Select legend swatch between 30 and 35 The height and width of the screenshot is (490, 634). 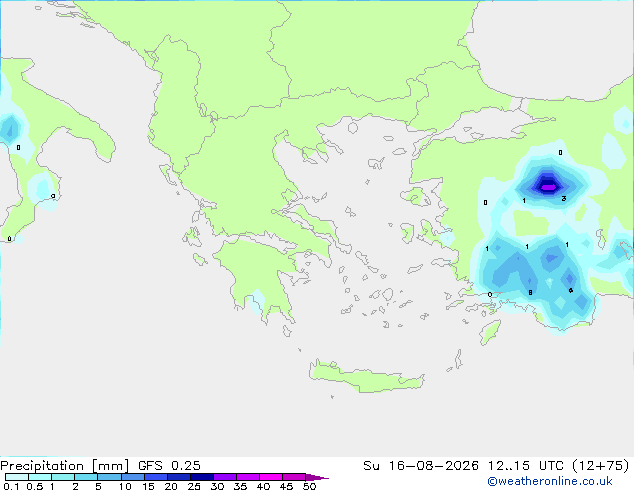pos(225,477)
